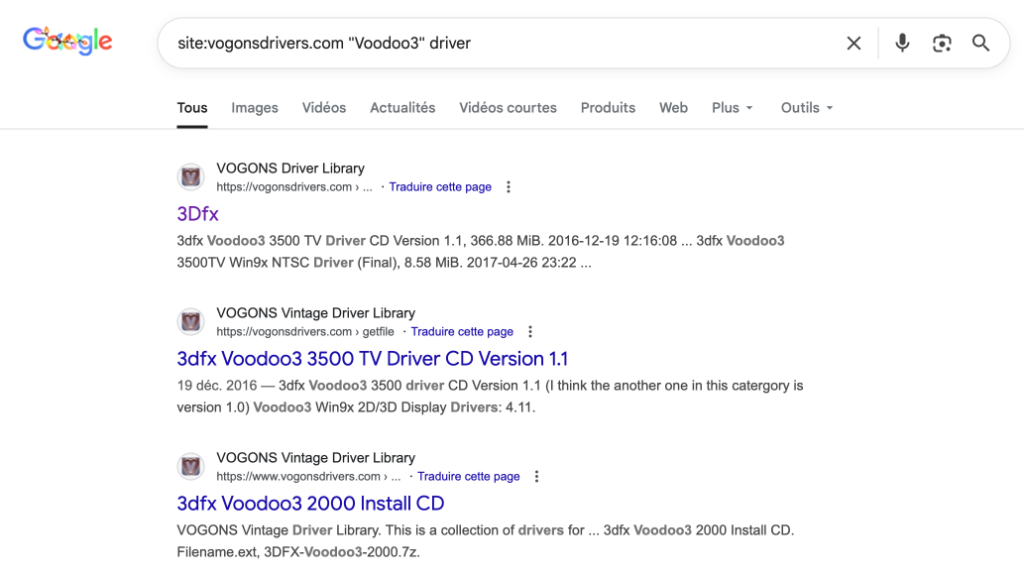Image resolution: width=1024 pixels, height=578 pixels.
Task: Expand the Outils dropdown
Action: point(806,108)
